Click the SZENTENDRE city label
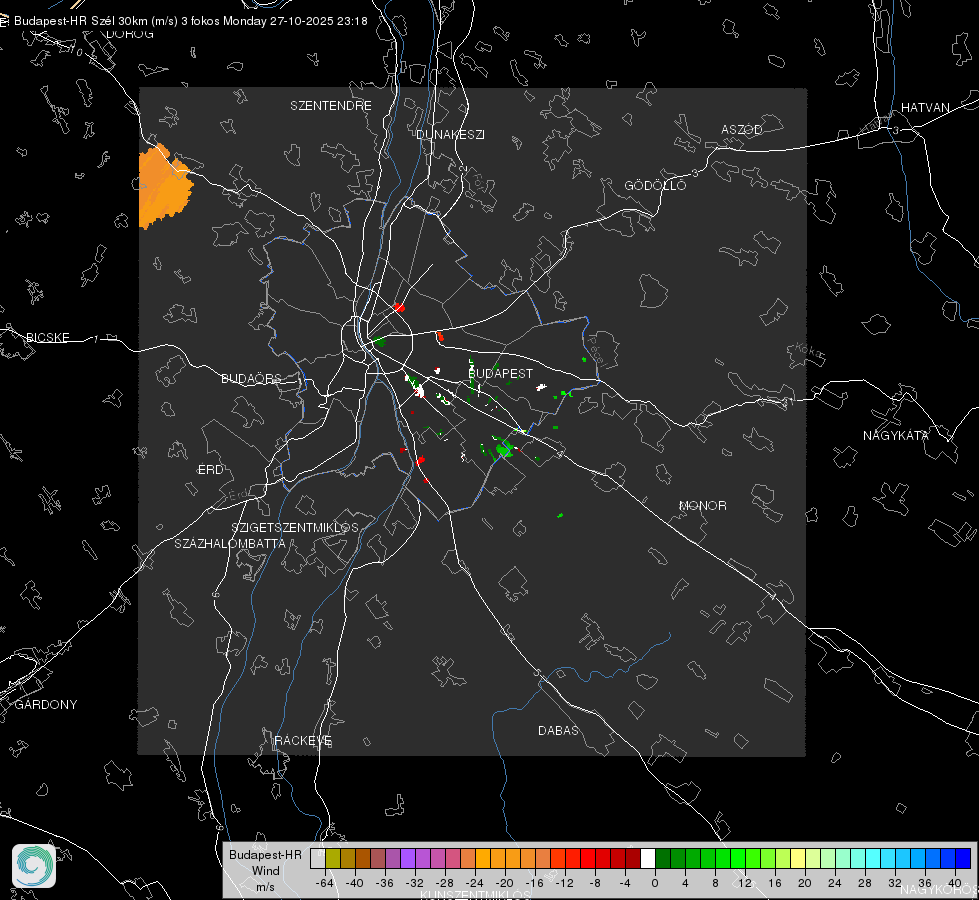Viewport: 979px width, 900px height. pyautogui.click(x=331, y=106)
